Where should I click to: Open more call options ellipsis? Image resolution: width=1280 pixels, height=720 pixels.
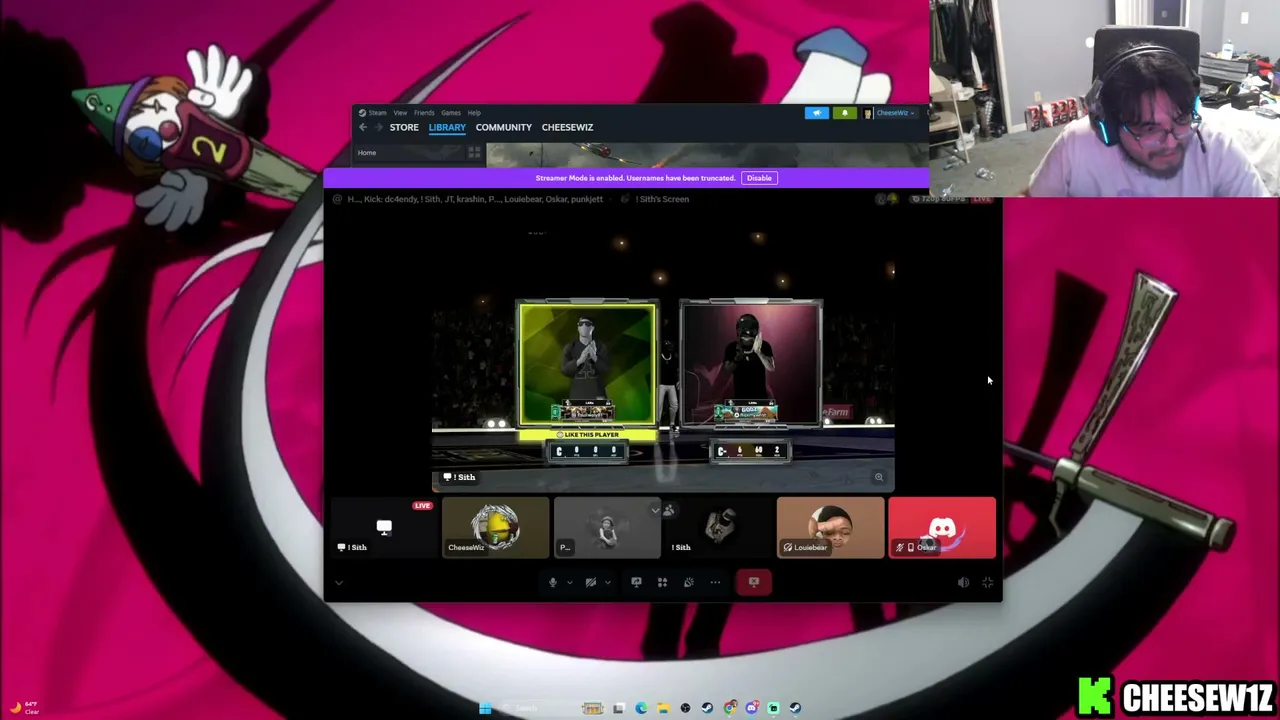tap(715, 582)
